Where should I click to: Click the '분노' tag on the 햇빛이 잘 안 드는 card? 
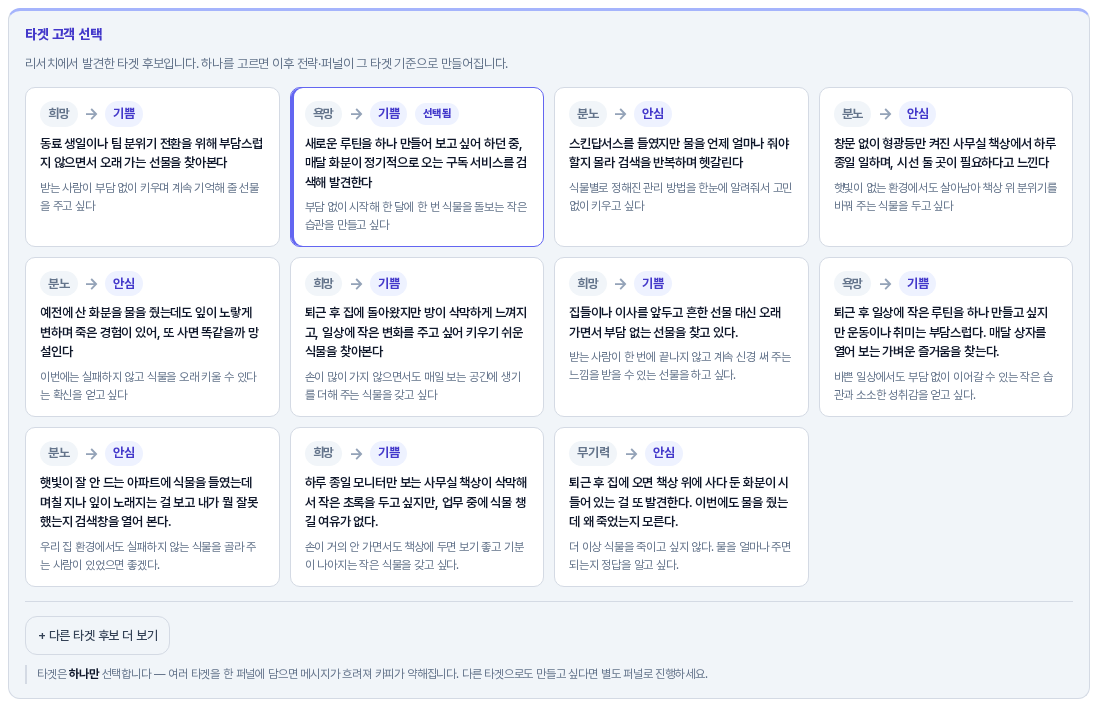[x=59, y=453]
